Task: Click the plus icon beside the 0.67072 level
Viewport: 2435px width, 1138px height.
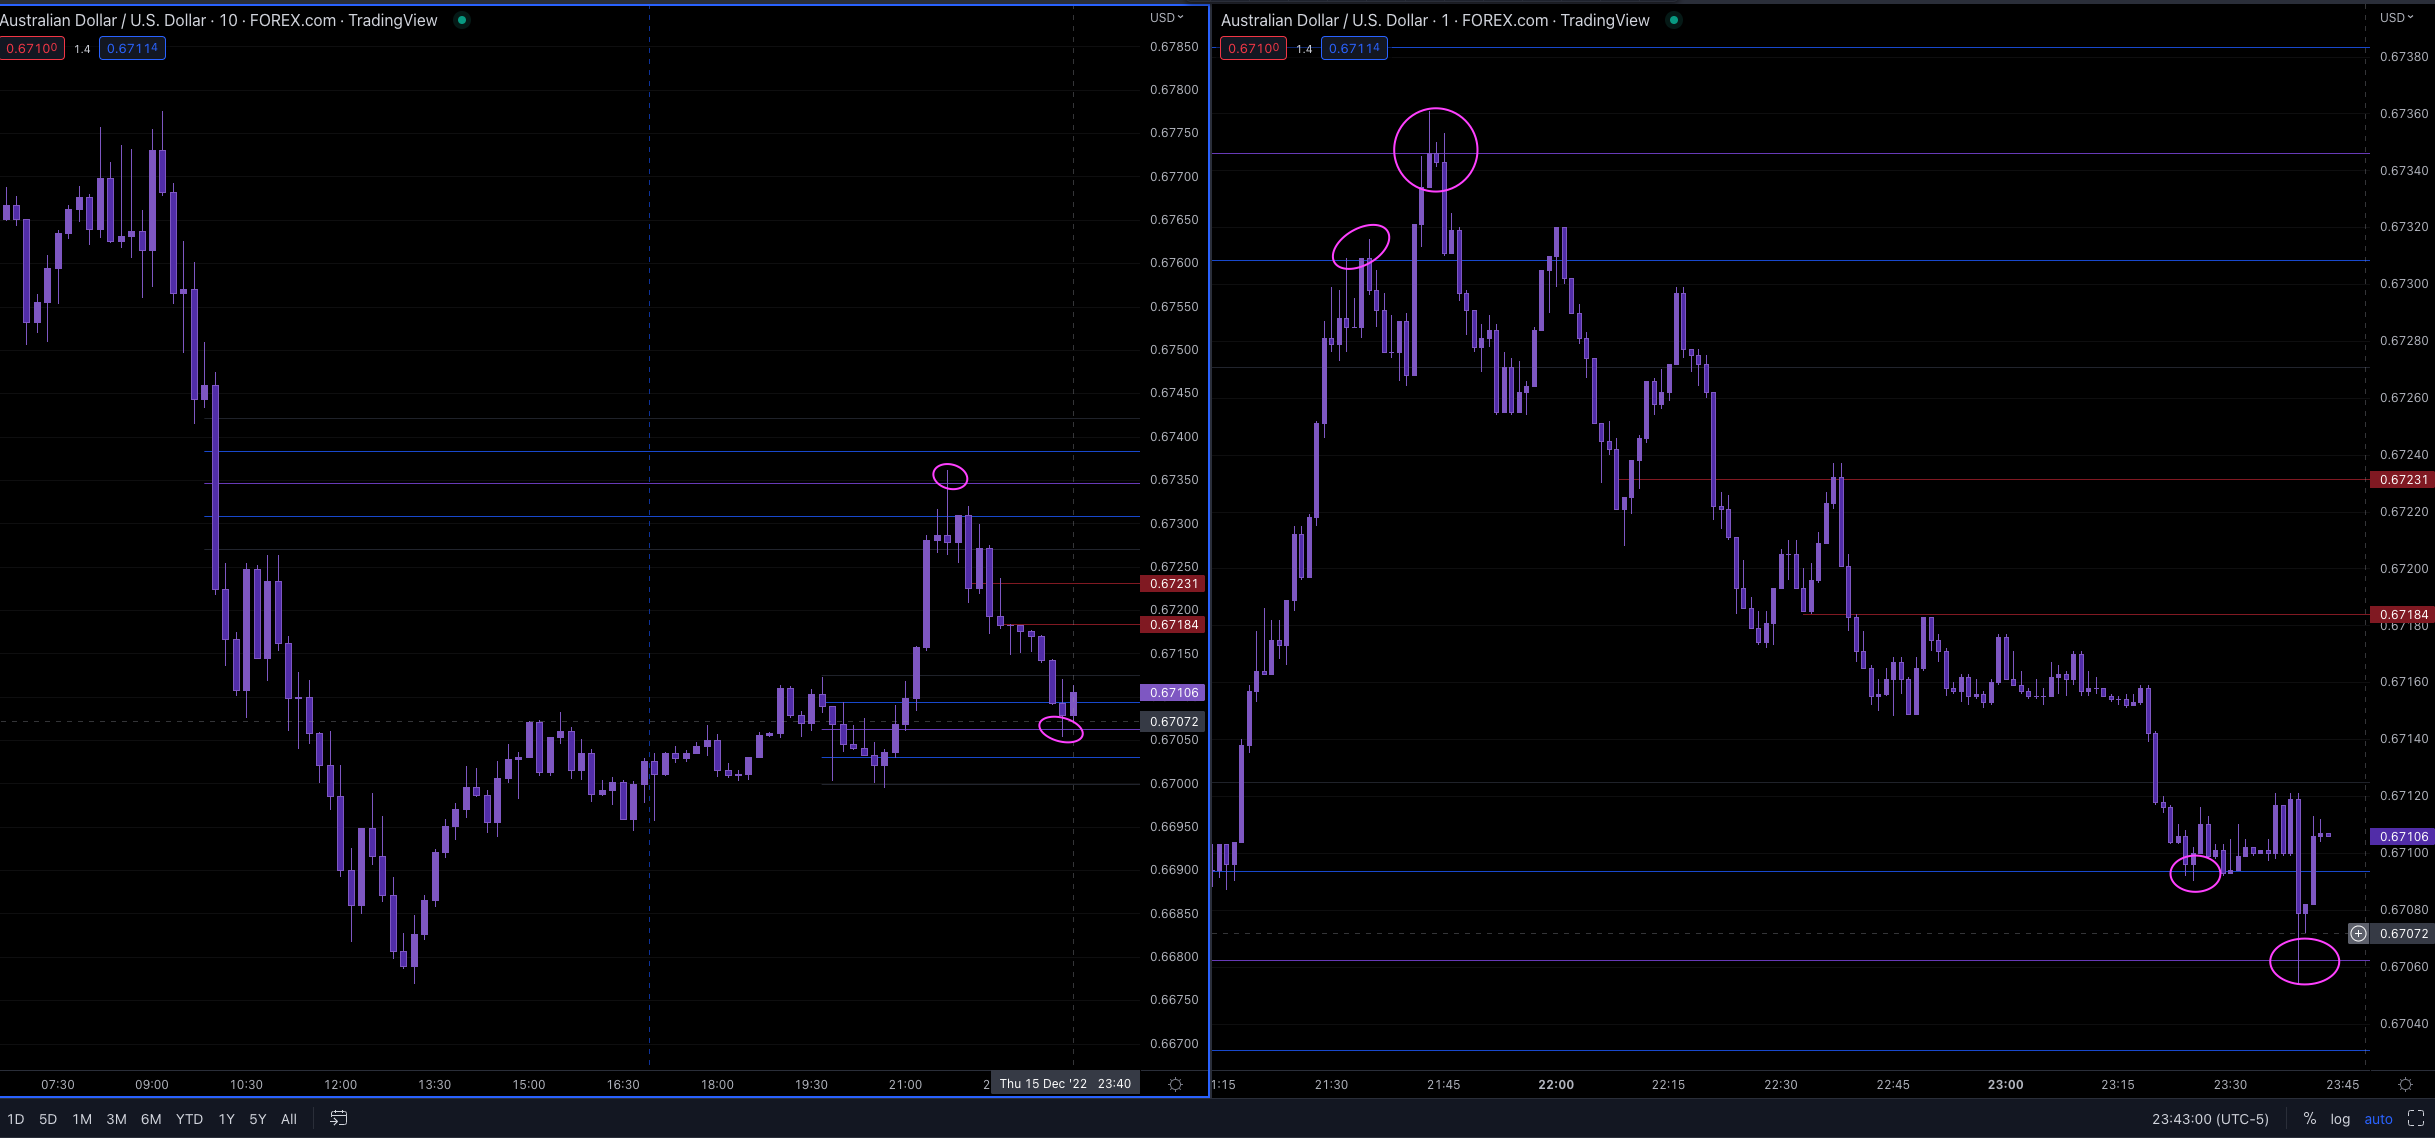Action: click(2358, 933)
